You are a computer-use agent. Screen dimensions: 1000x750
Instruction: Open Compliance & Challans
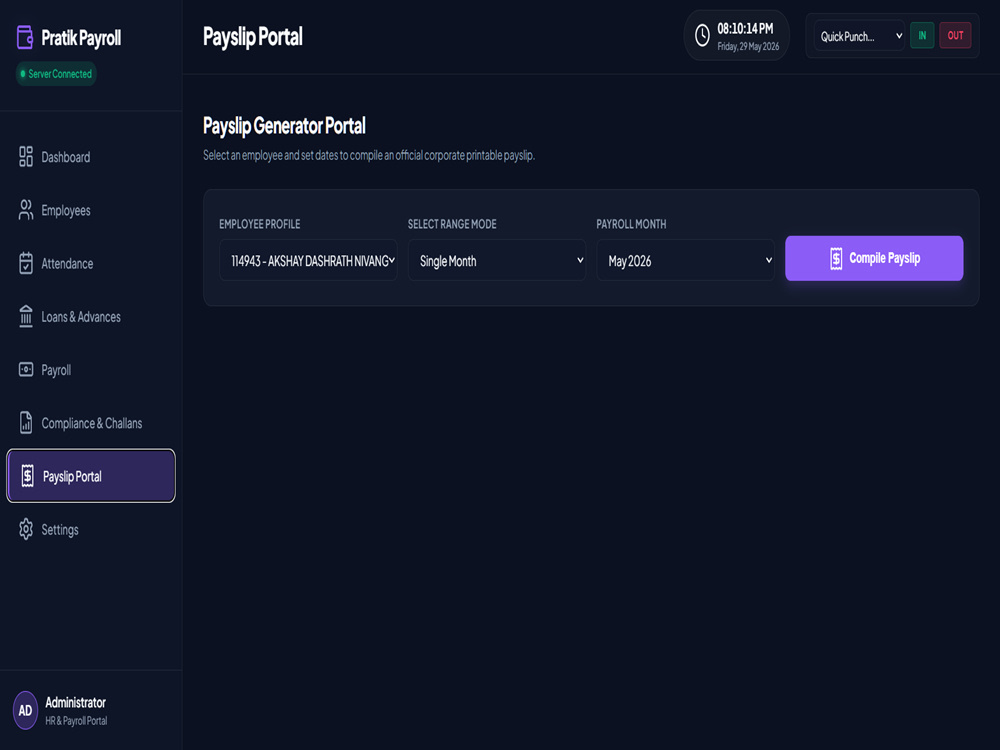pos(91,423)
